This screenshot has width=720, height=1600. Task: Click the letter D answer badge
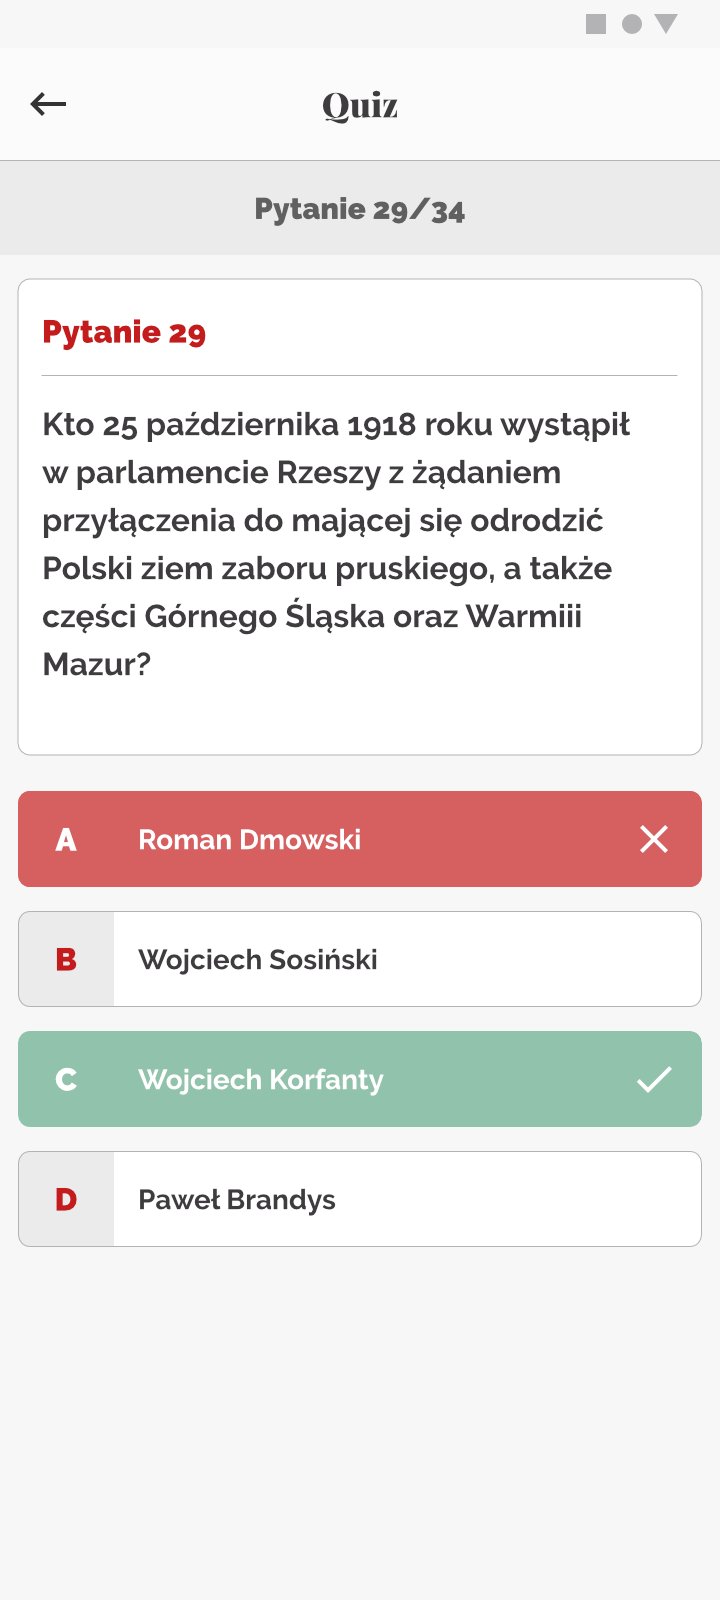66,1199
